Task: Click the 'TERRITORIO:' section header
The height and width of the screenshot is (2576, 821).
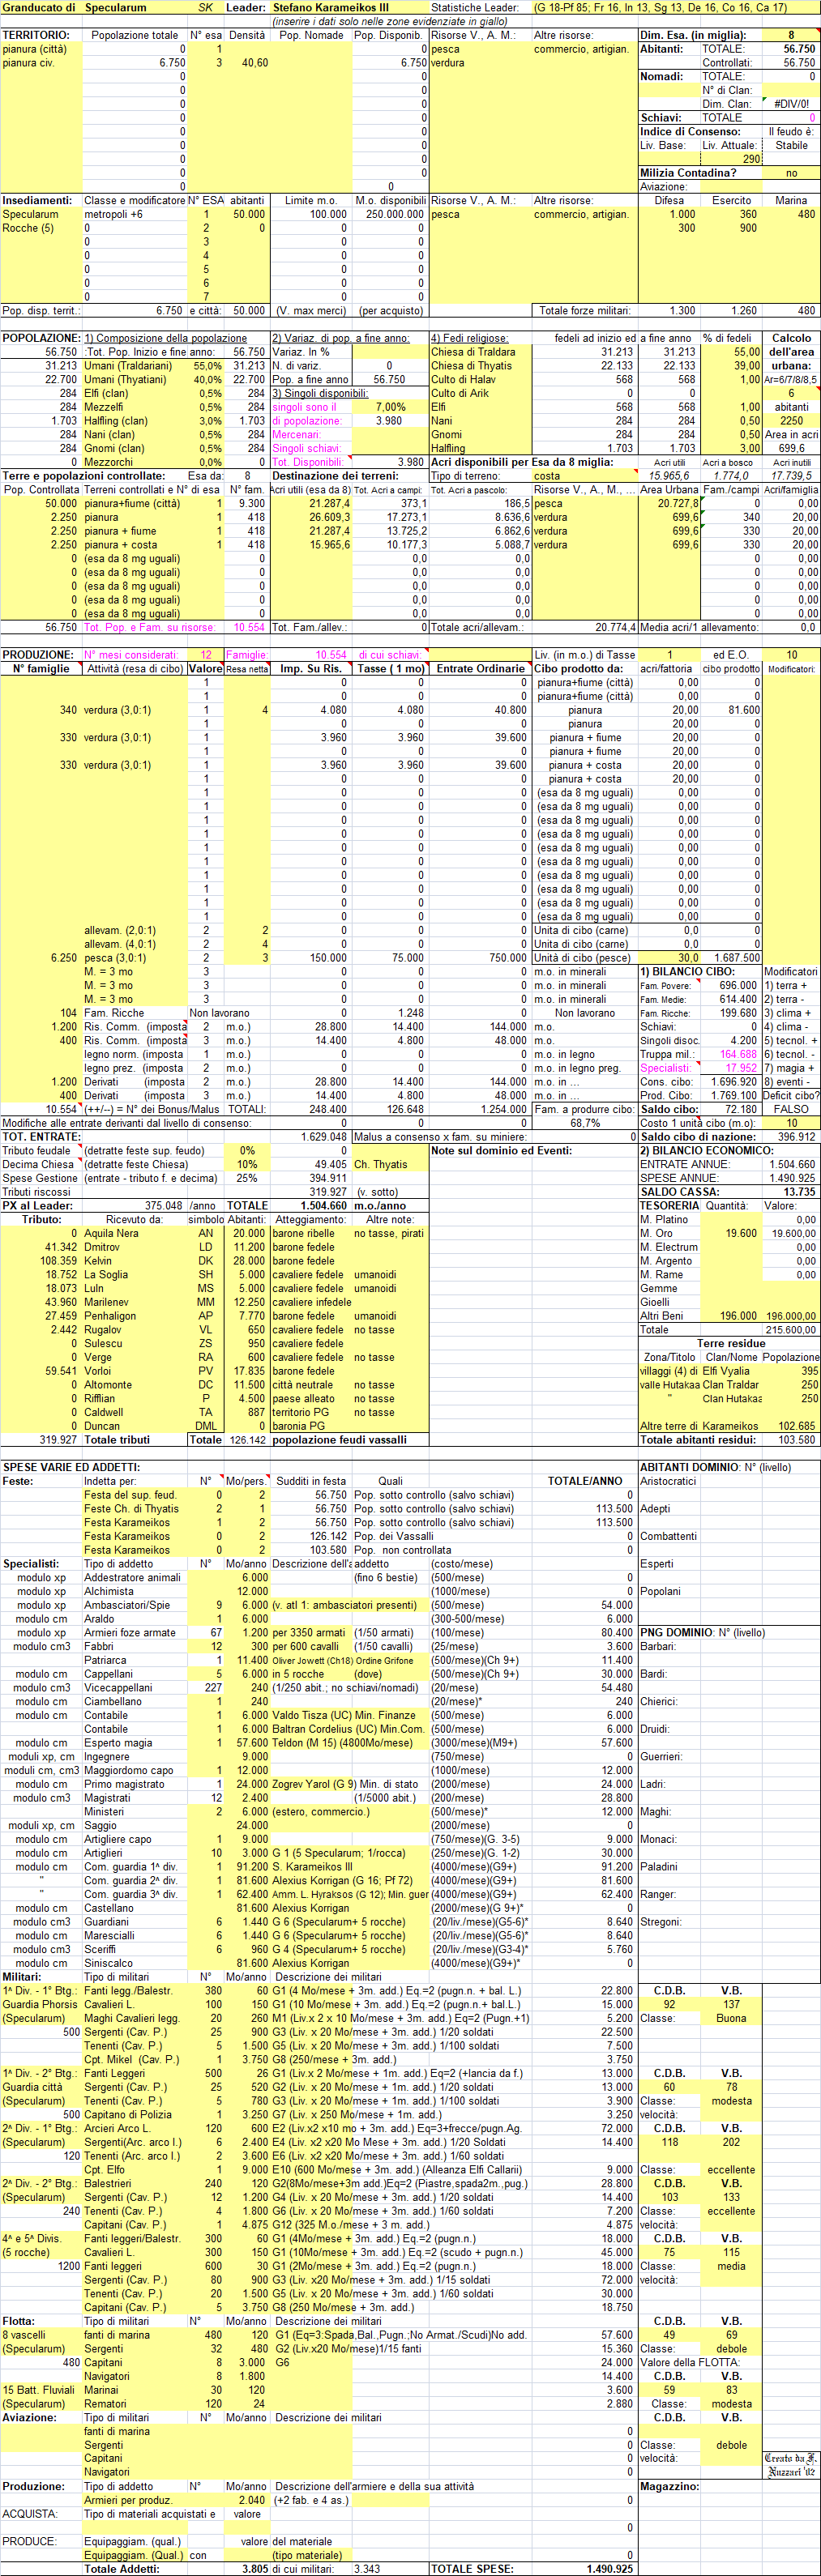Action: pyautogui.click(x=36, y=35)
